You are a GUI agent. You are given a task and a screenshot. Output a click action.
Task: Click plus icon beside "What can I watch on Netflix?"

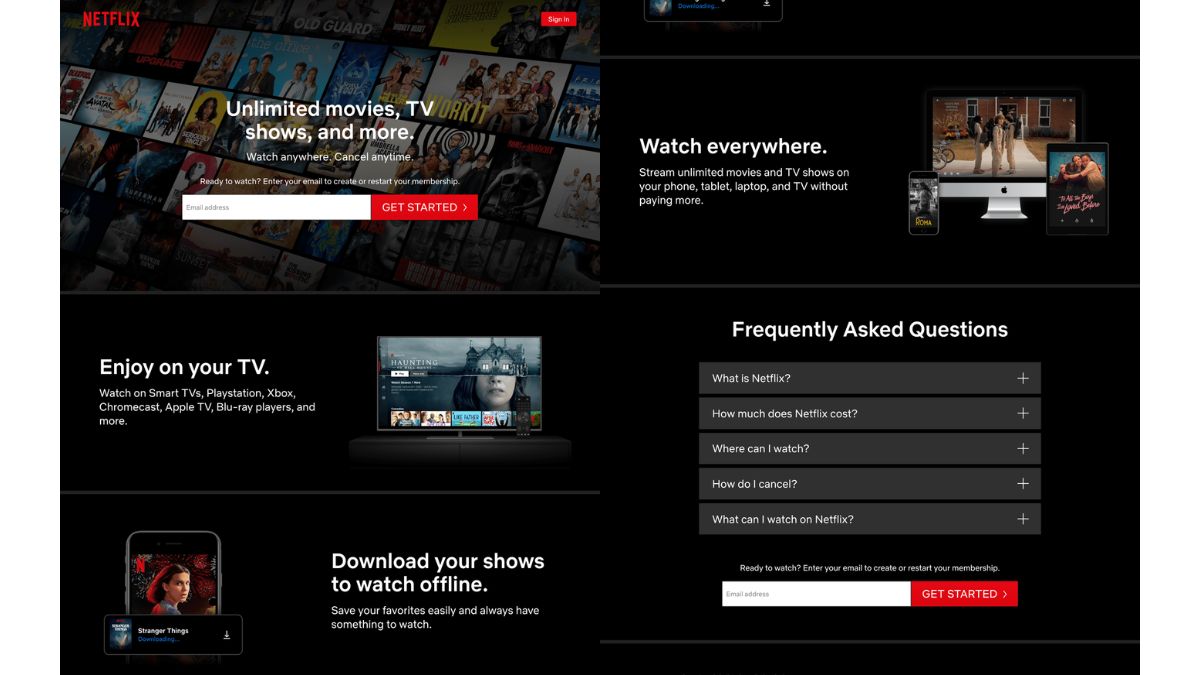point(1022,519)
